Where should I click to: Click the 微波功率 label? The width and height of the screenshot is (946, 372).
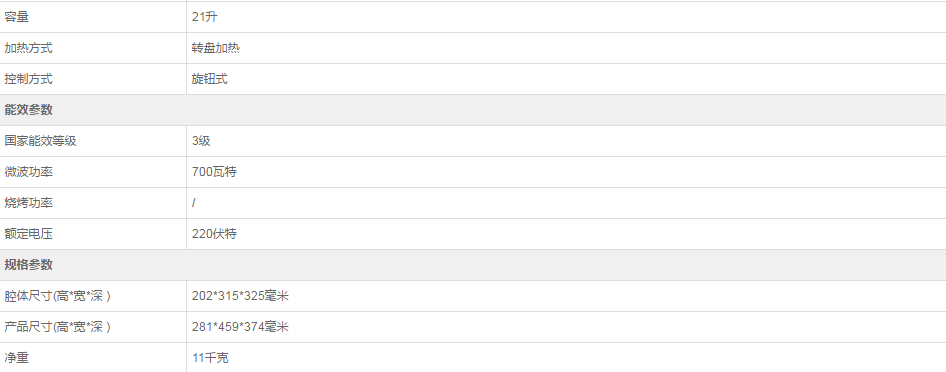[28, 172]
